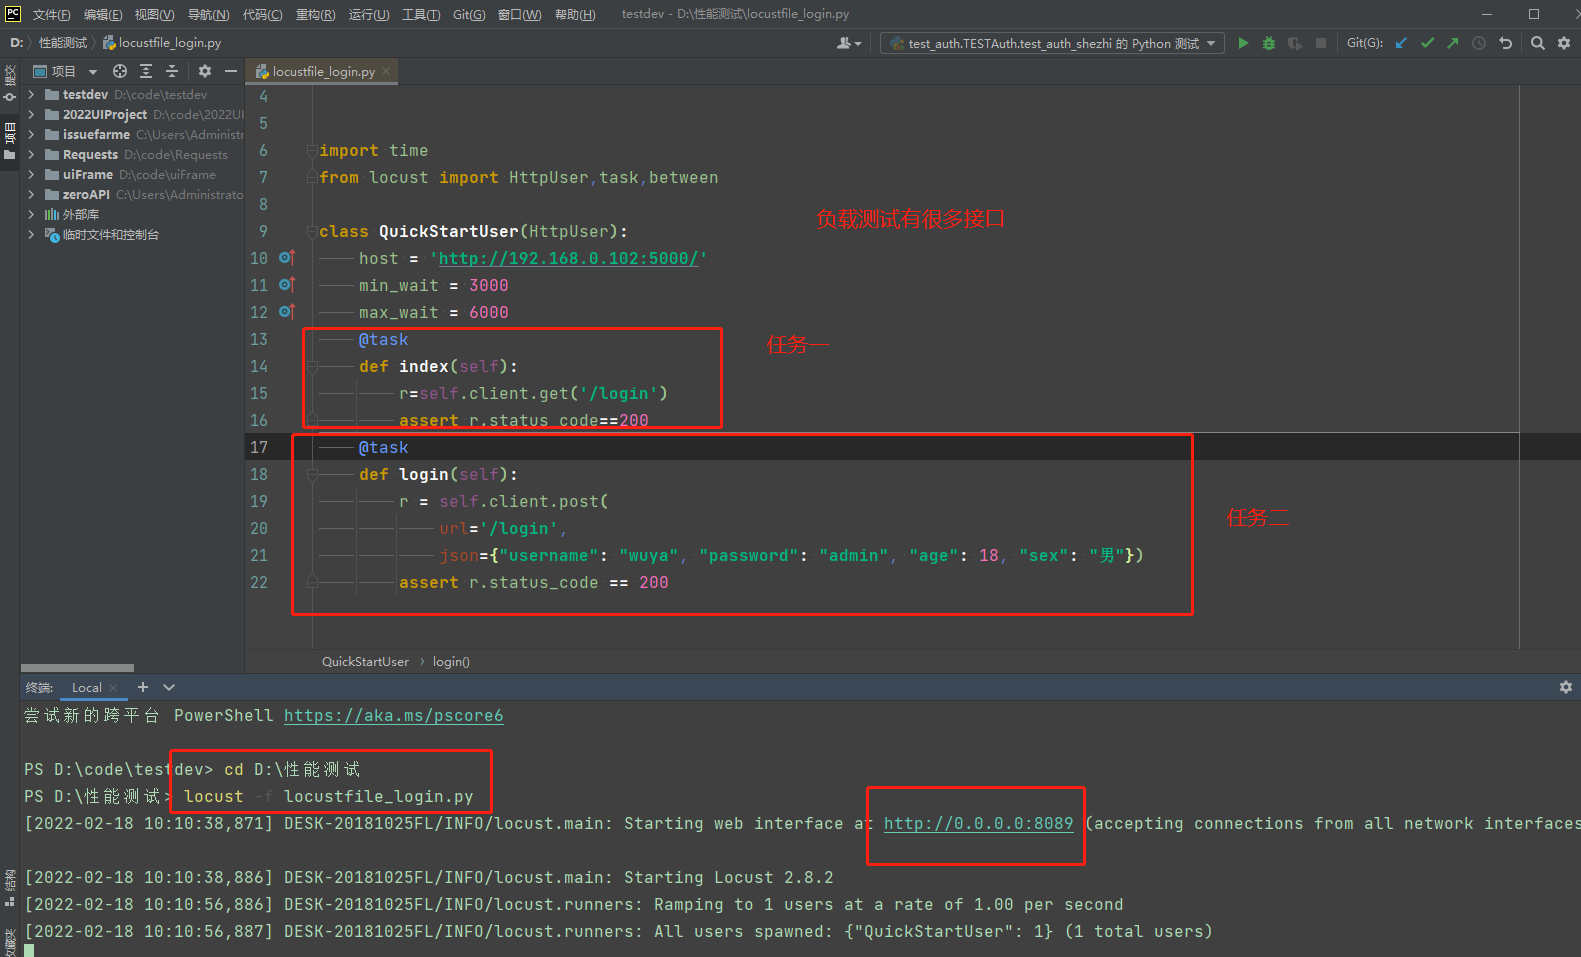Run the selected Python test configuration

1243,43
